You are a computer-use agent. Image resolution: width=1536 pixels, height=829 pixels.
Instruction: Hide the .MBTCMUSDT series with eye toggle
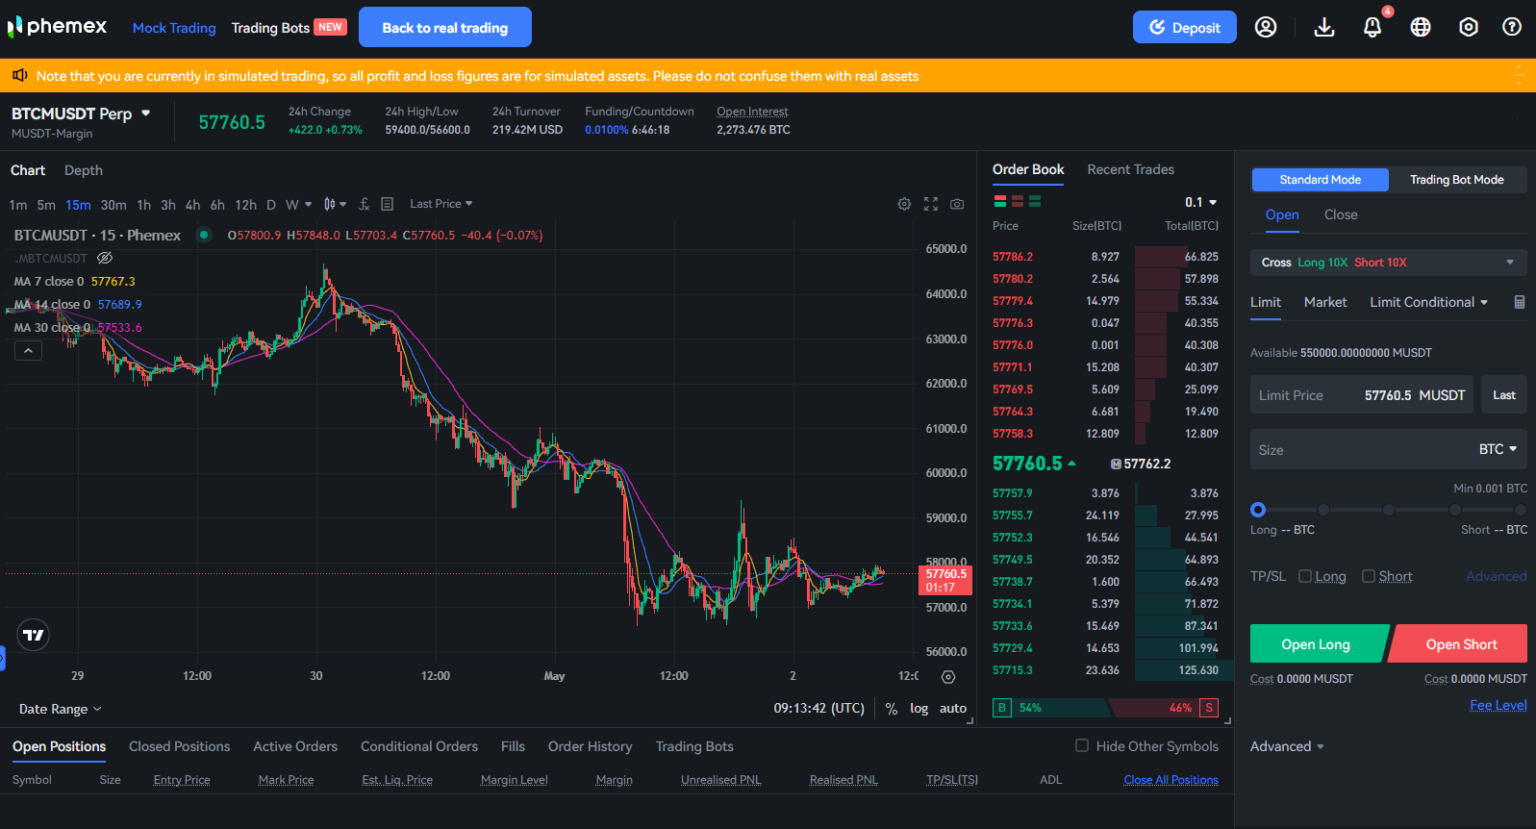point(105,258)
